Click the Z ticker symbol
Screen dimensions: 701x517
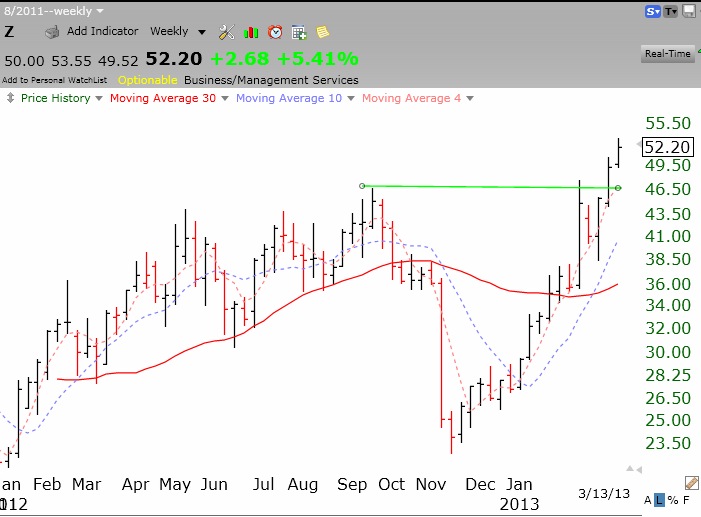coord(9,32)
